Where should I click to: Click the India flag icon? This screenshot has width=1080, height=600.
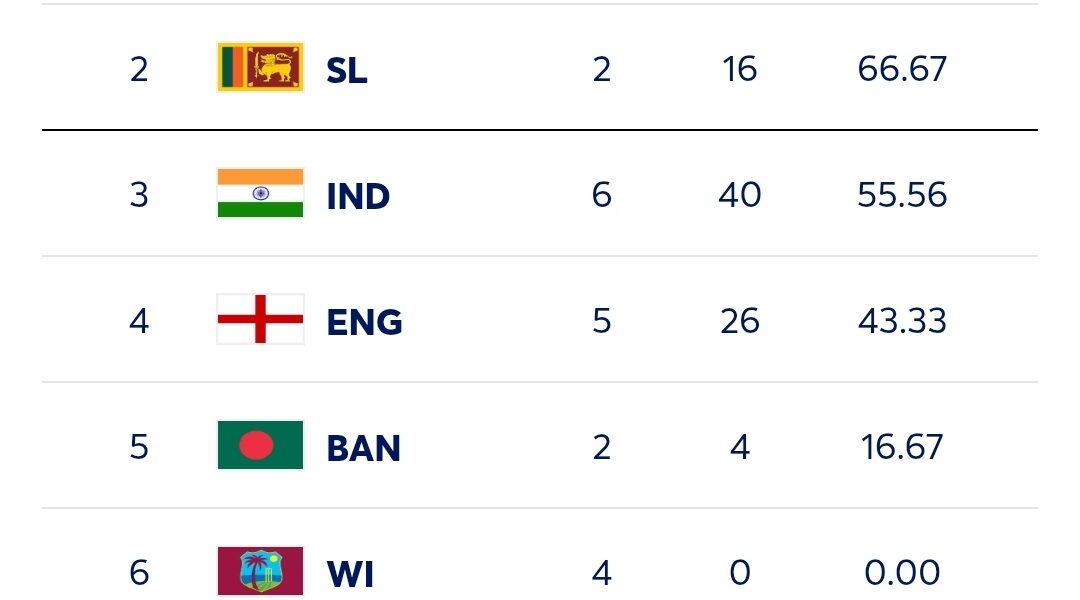260,194
